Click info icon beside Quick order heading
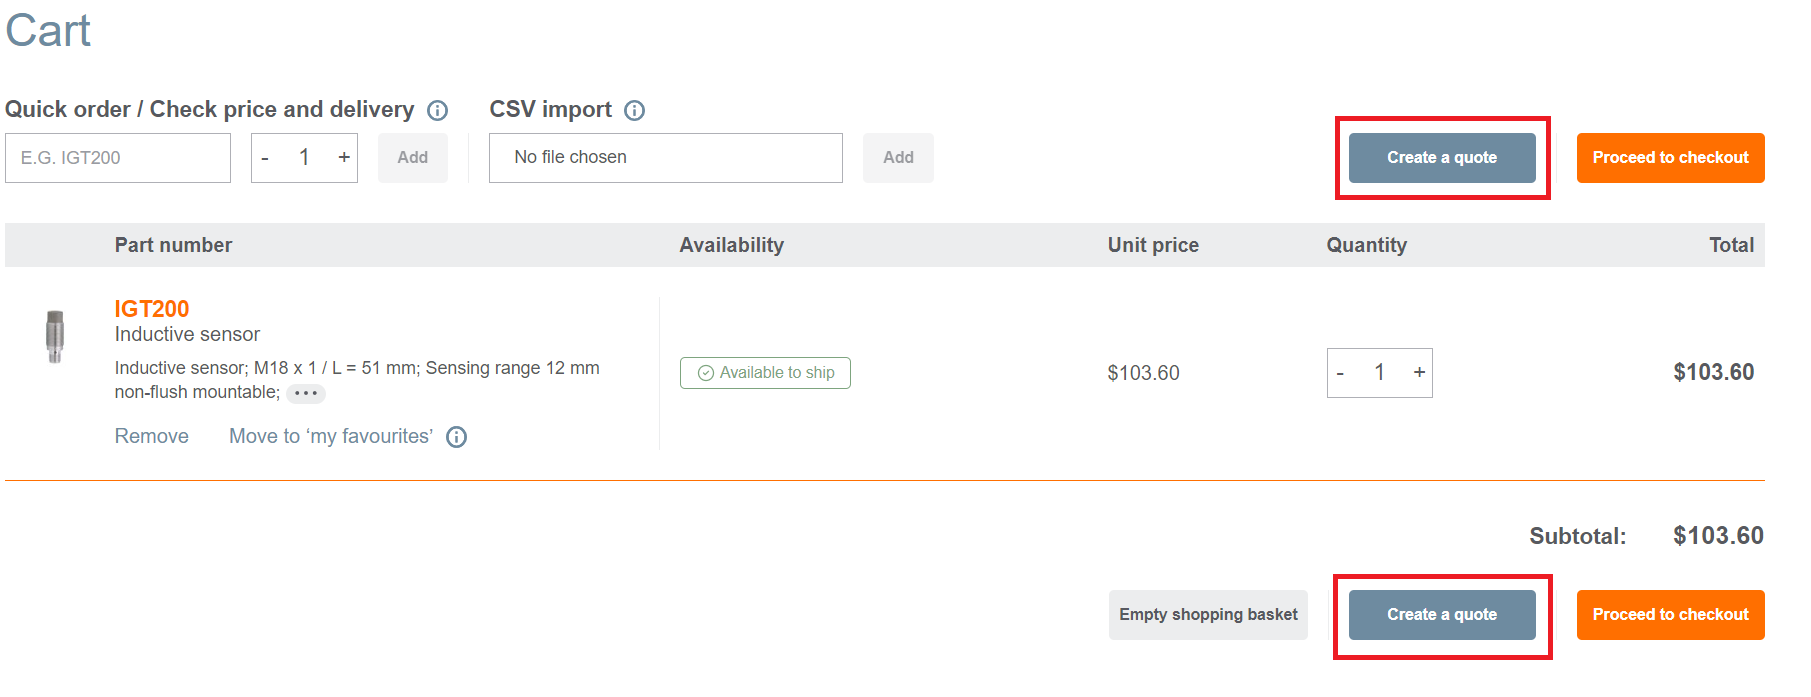1811x697 pixels. point(437,110)
